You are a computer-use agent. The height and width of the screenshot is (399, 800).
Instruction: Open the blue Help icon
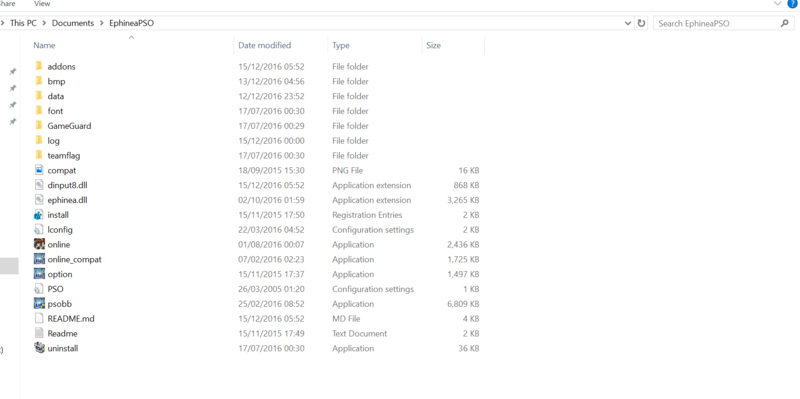[x=792, y=4]
